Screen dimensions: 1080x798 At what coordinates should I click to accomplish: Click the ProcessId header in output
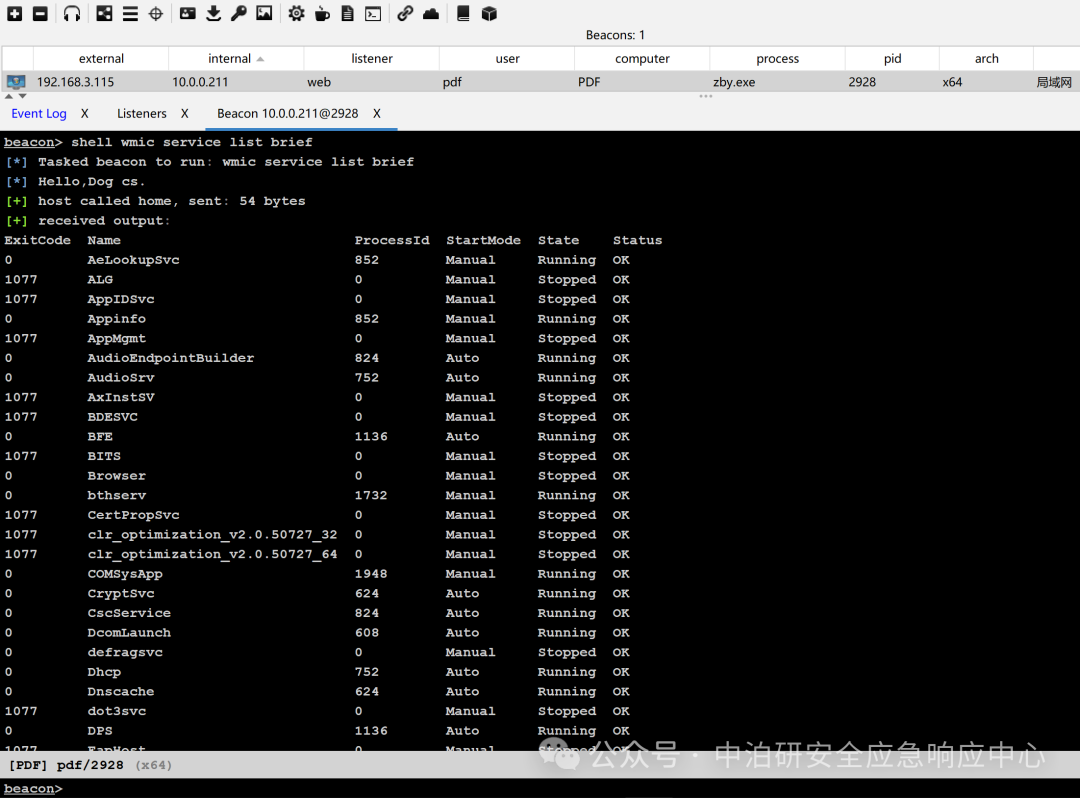tap(392, 240)
